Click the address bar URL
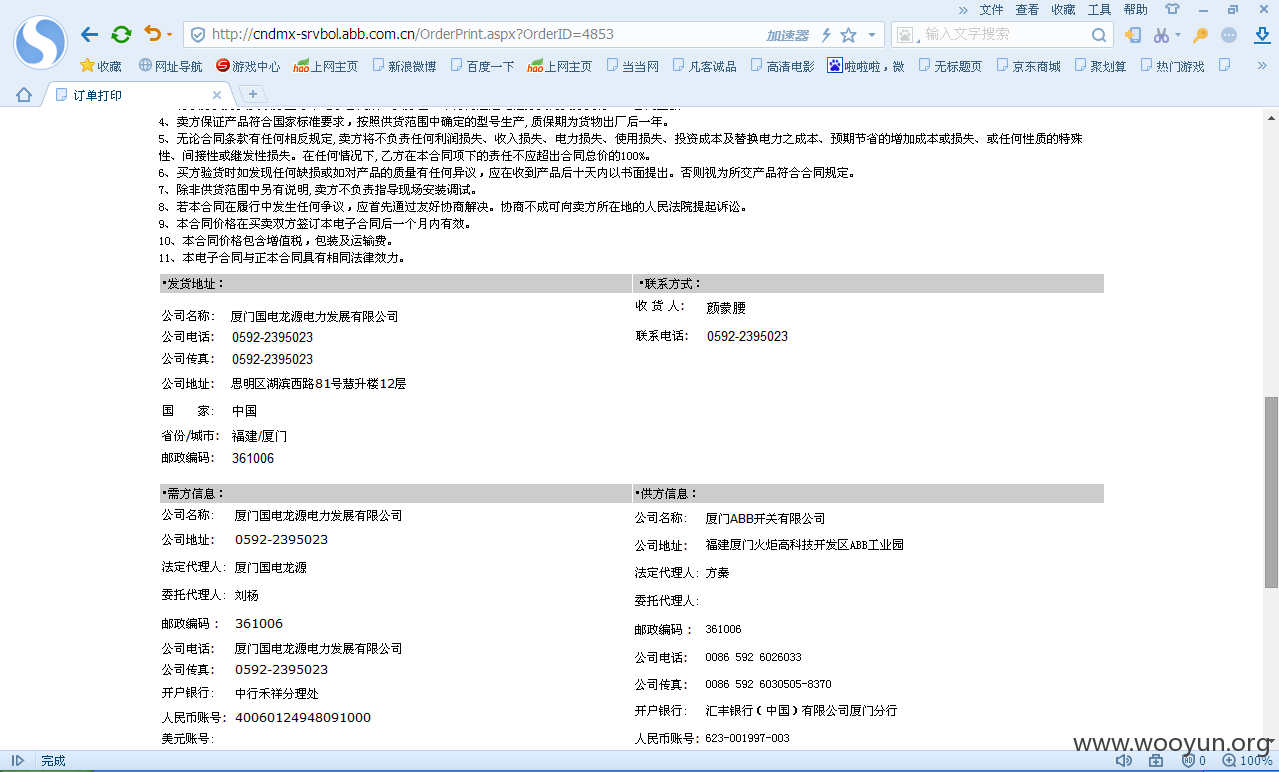 click(413, 34)
